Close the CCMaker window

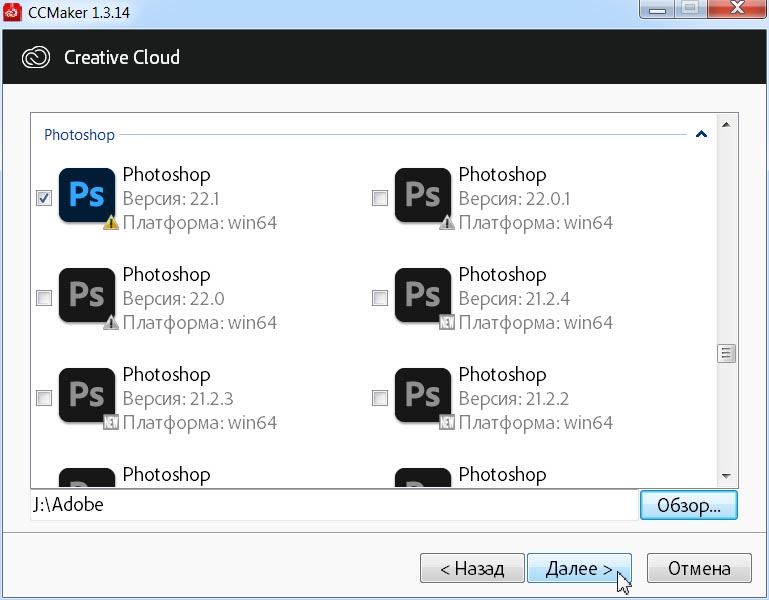(x=737, y=9)
